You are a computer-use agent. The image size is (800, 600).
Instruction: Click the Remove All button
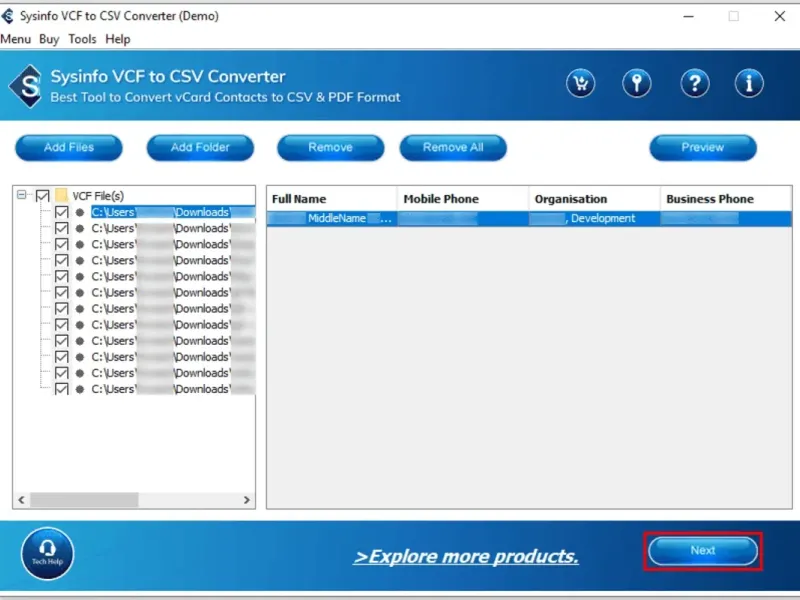click(x=453, y=147)
